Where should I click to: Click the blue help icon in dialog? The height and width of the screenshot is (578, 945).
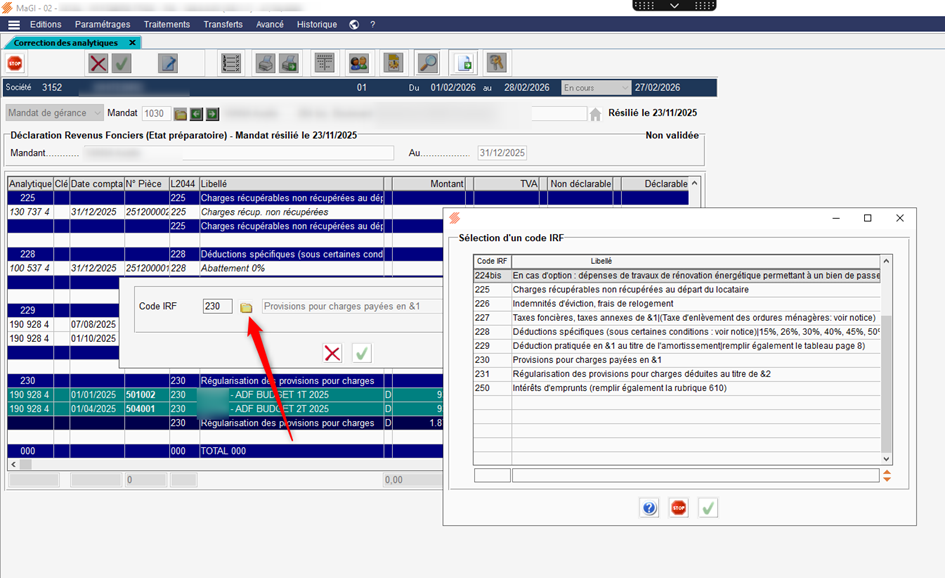(x=650, y=508)
